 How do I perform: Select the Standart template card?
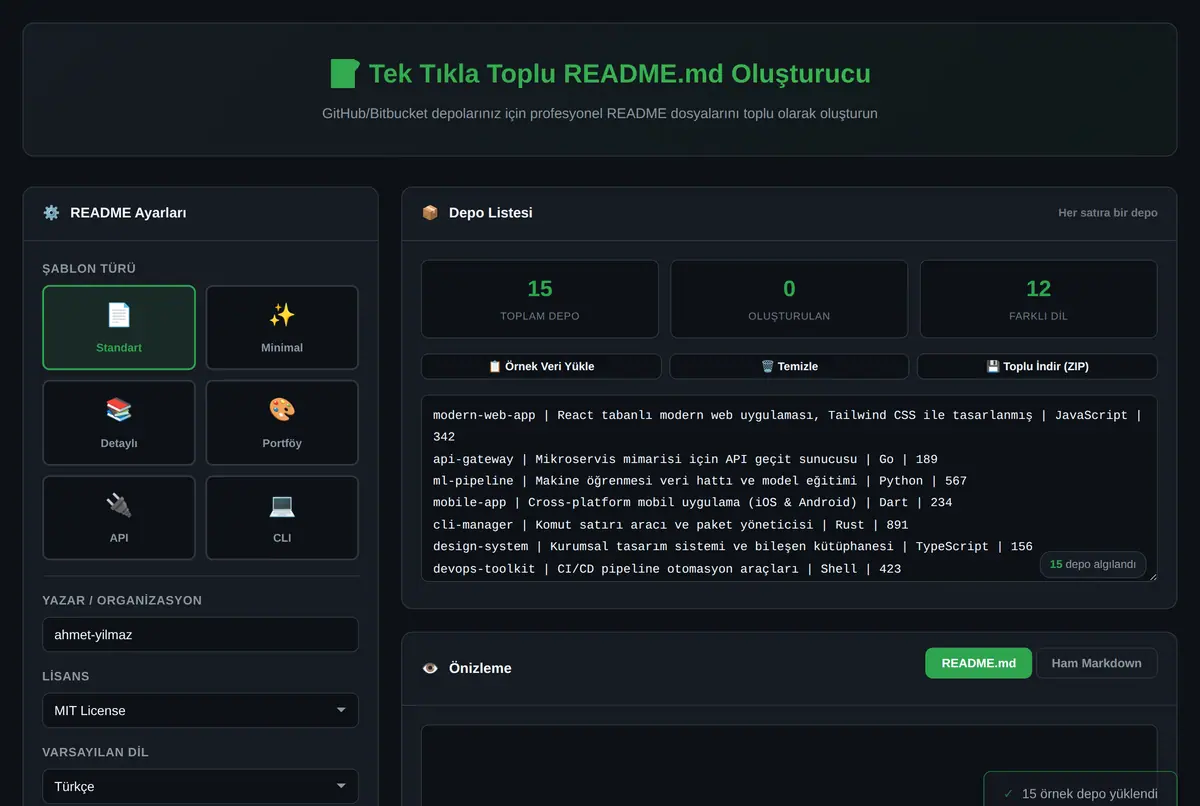[119, 328]
